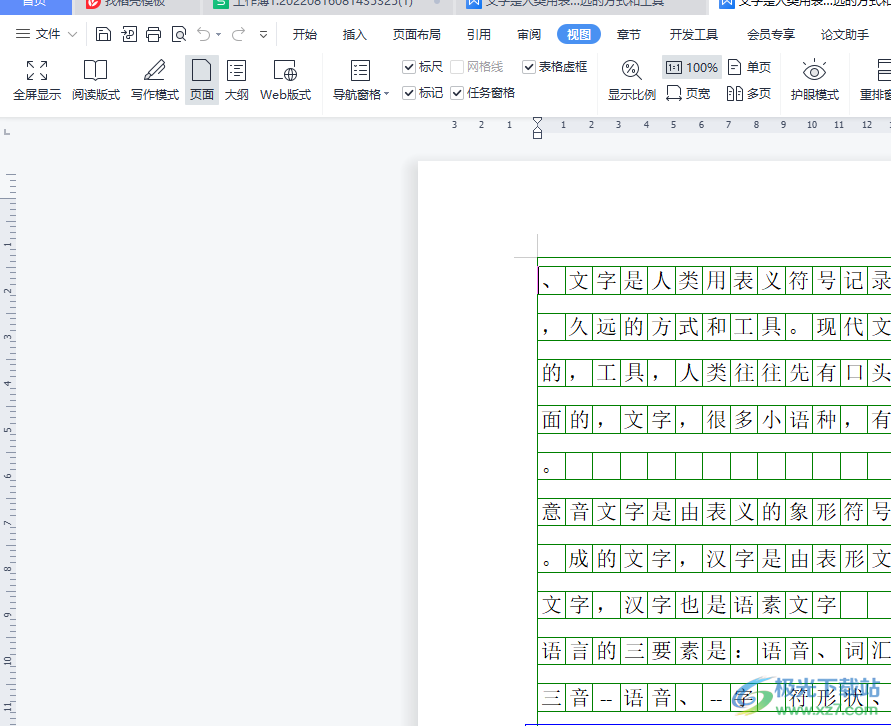
Task: Expand the Undo history dropdown arrow
Action: [218, 35]
